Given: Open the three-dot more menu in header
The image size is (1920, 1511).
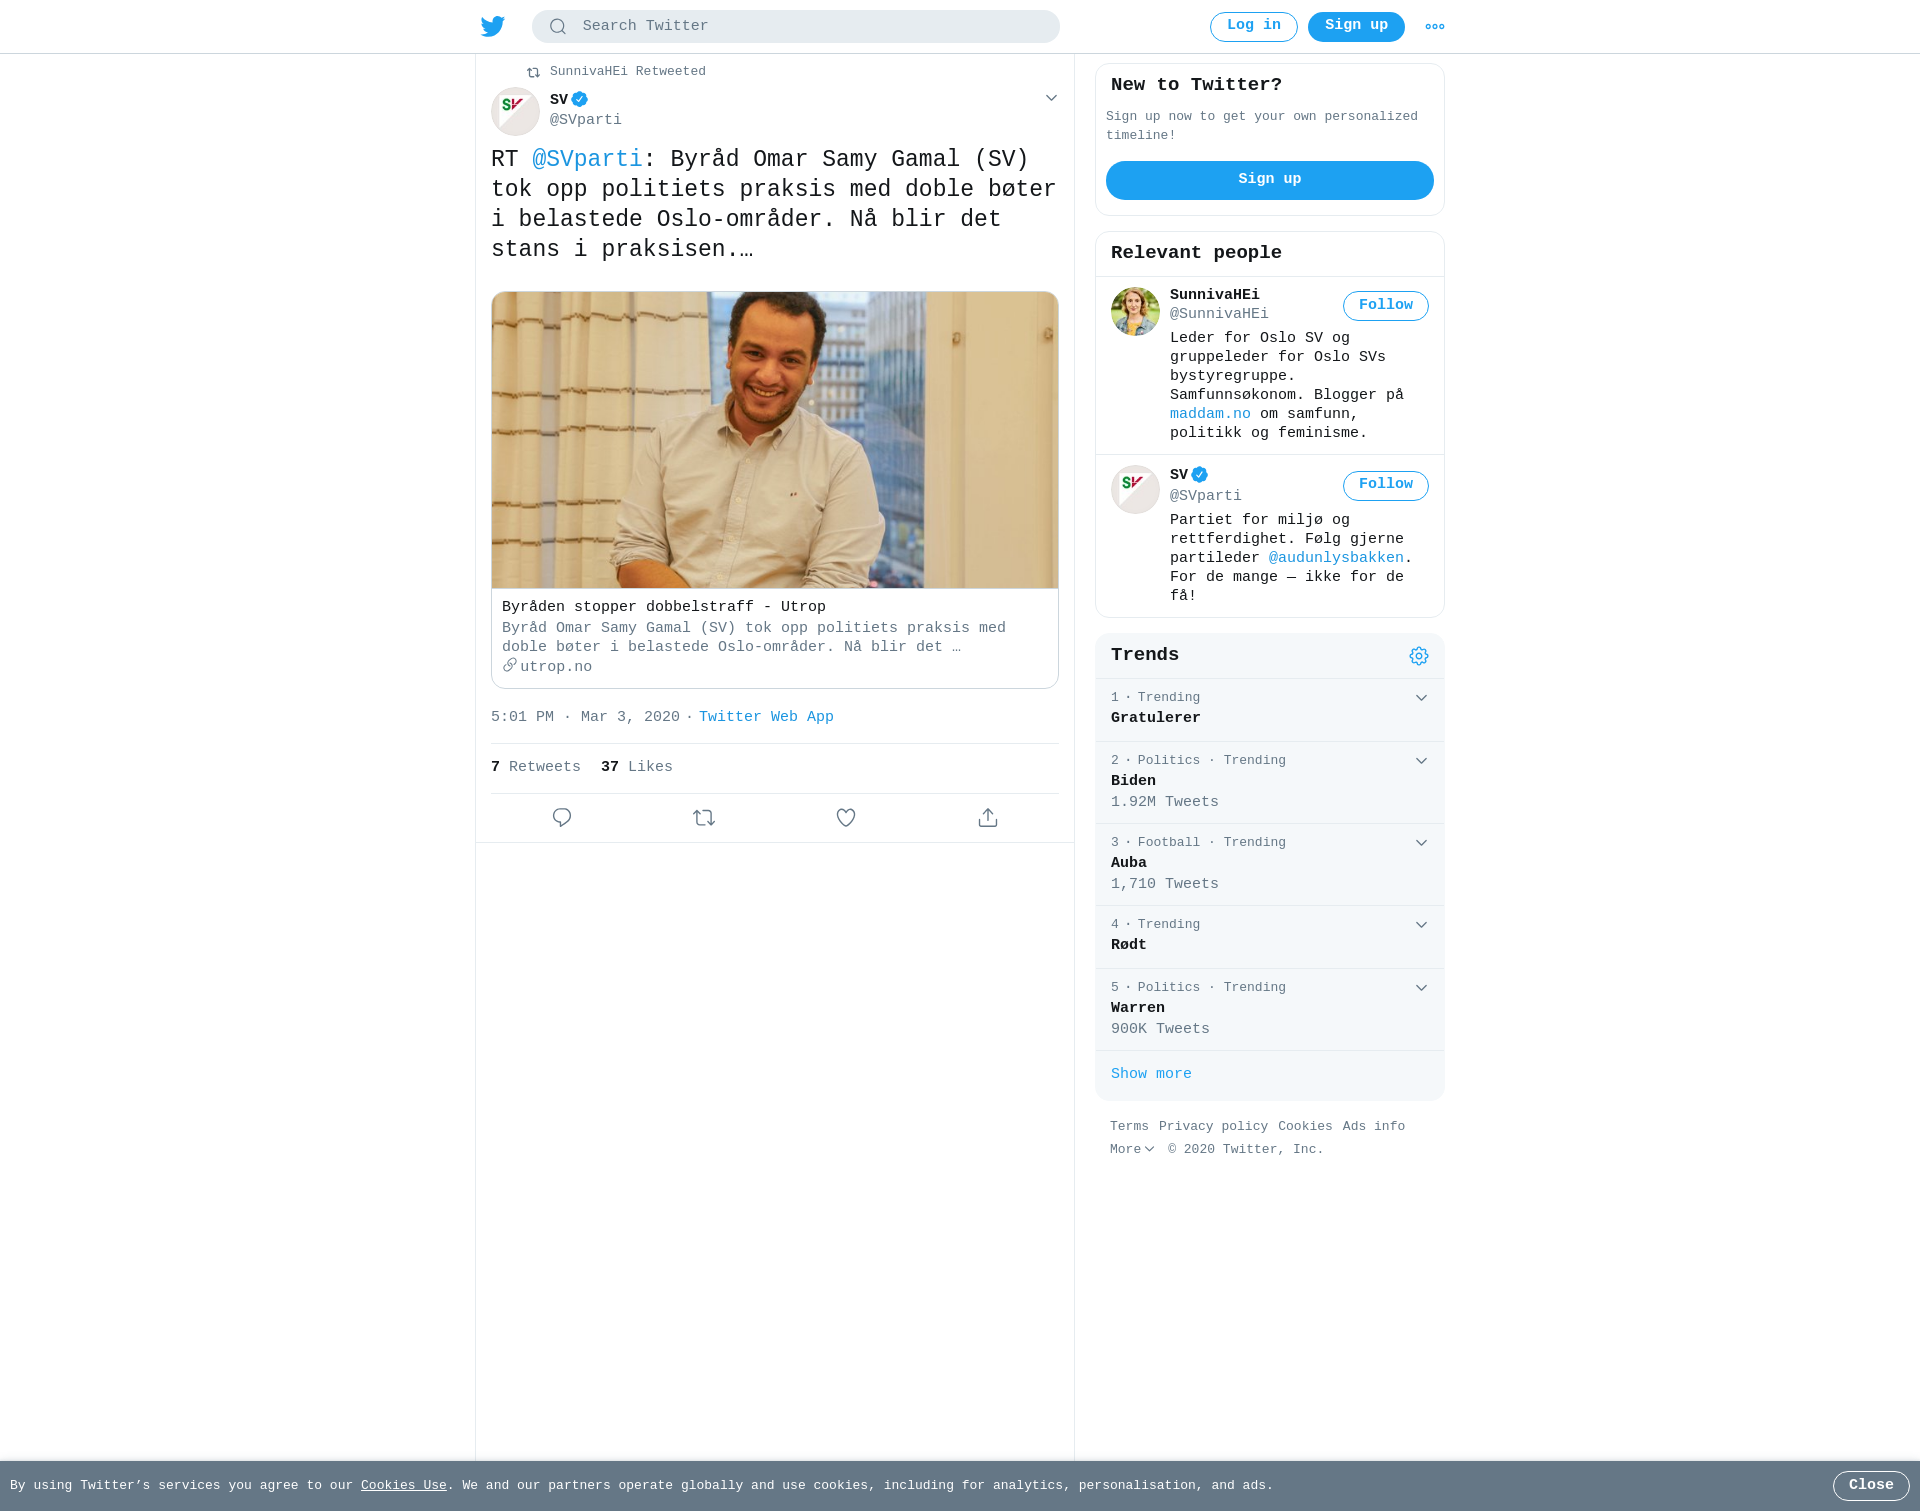Looking at the screenshot, I should (1435, 27).
